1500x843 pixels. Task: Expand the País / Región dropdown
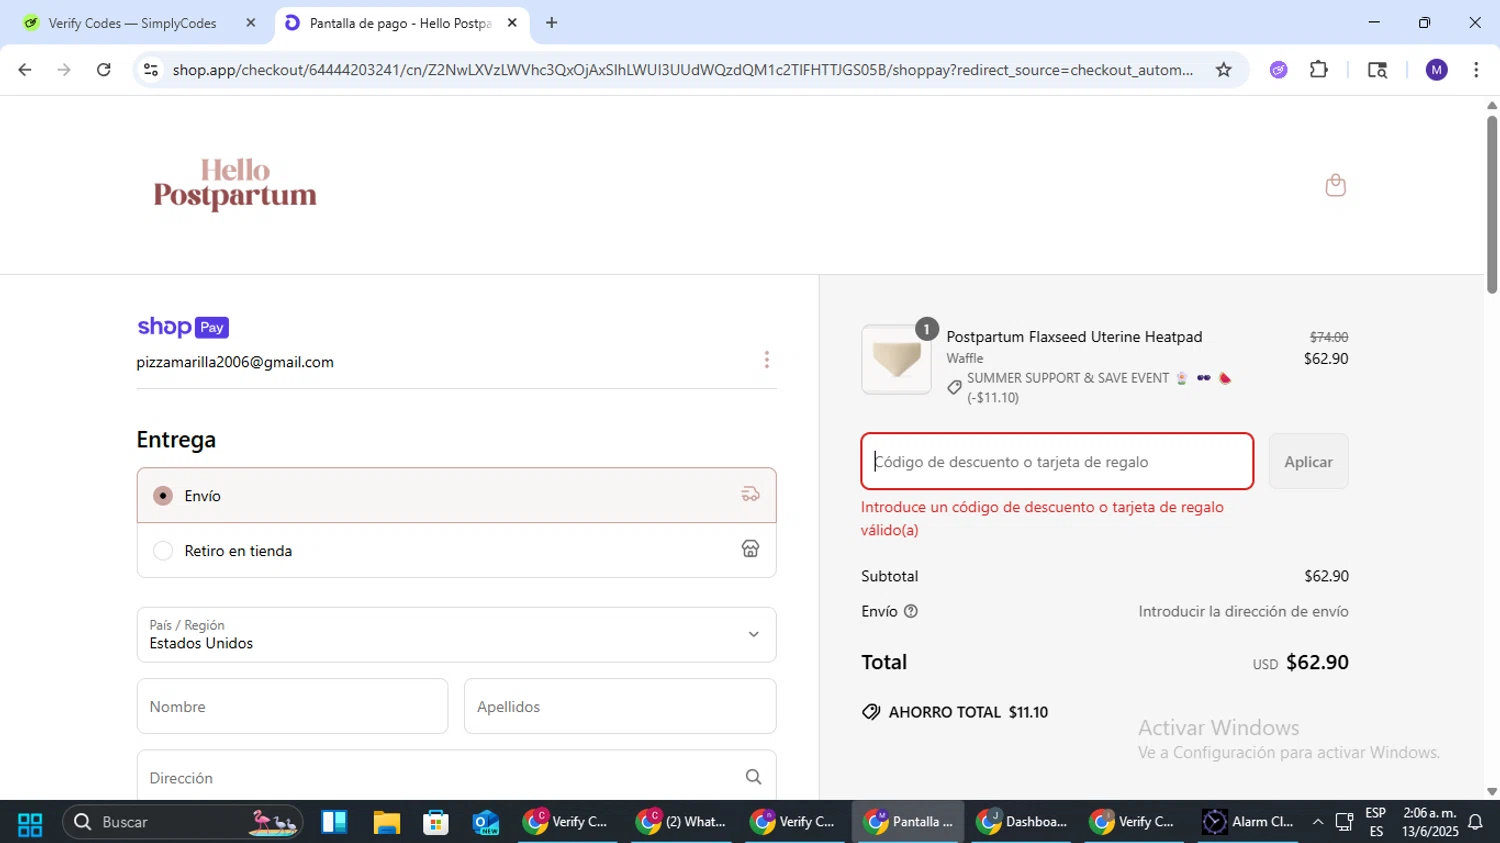pyautogui.click(x=456, y=634)
